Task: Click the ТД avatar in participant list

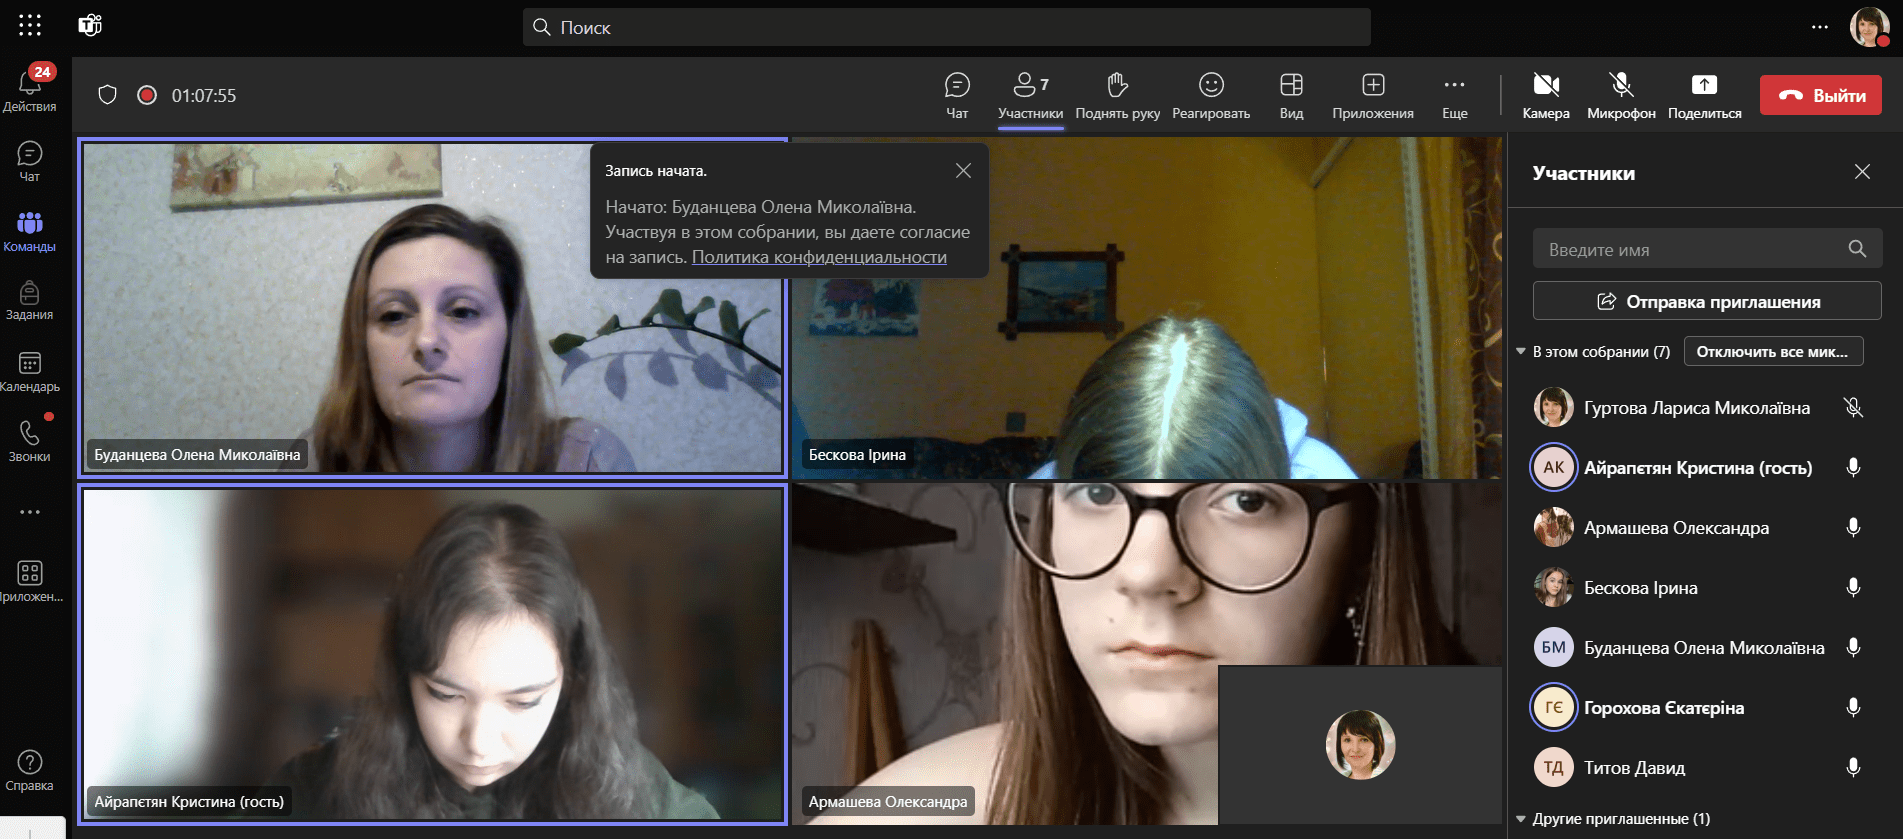Action: point(1554,768)
